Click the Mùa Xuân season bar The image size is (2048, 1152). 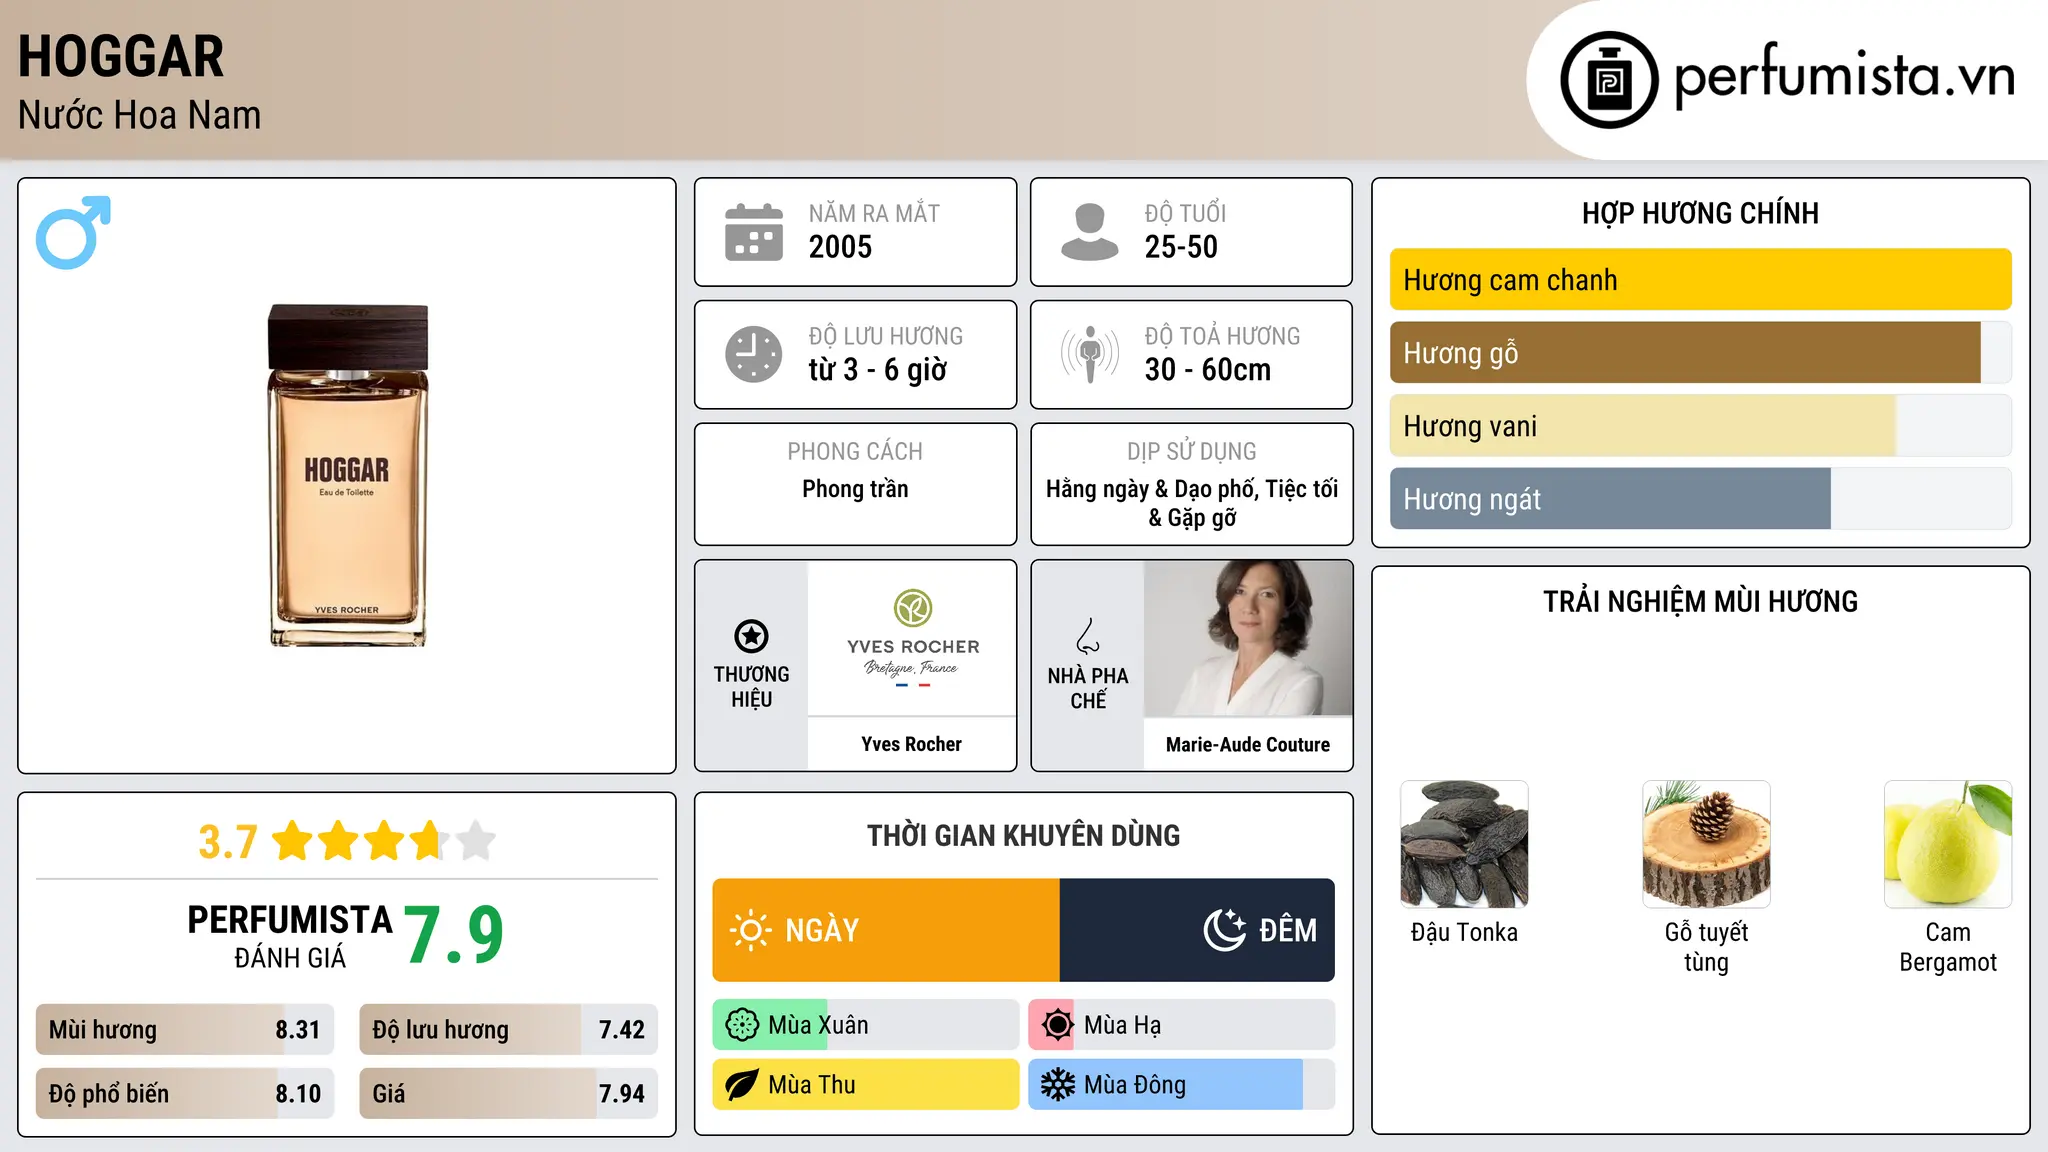[x=865, y=1025]
